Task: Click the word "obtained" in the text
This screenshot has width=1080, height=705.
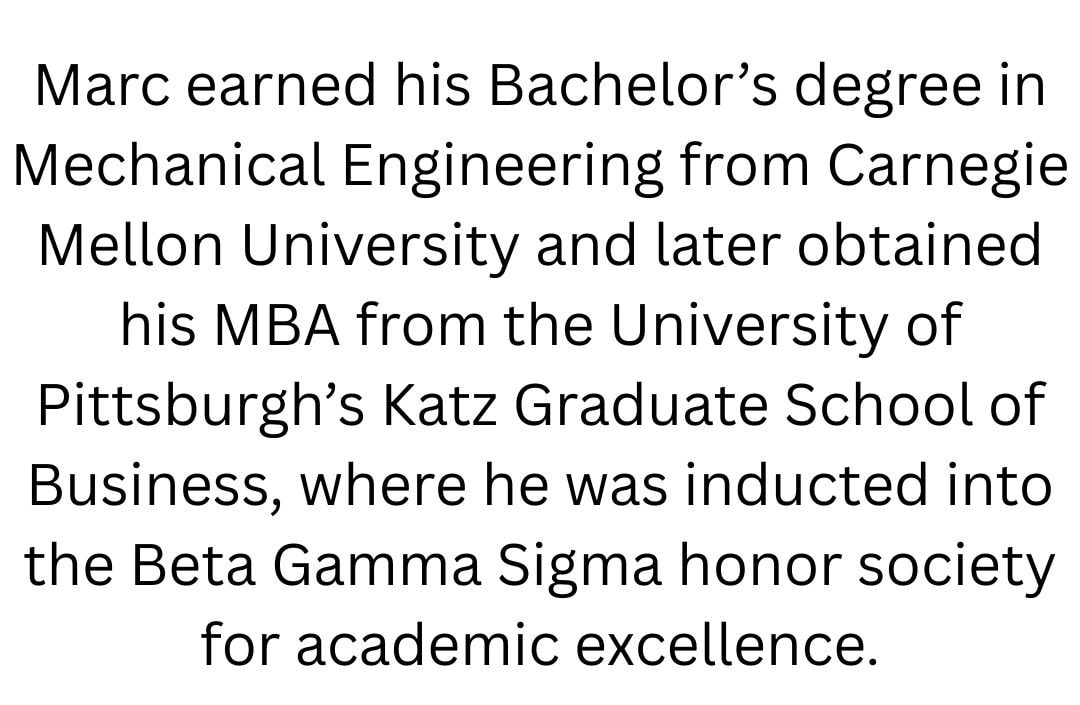Action: pos(919,245)
